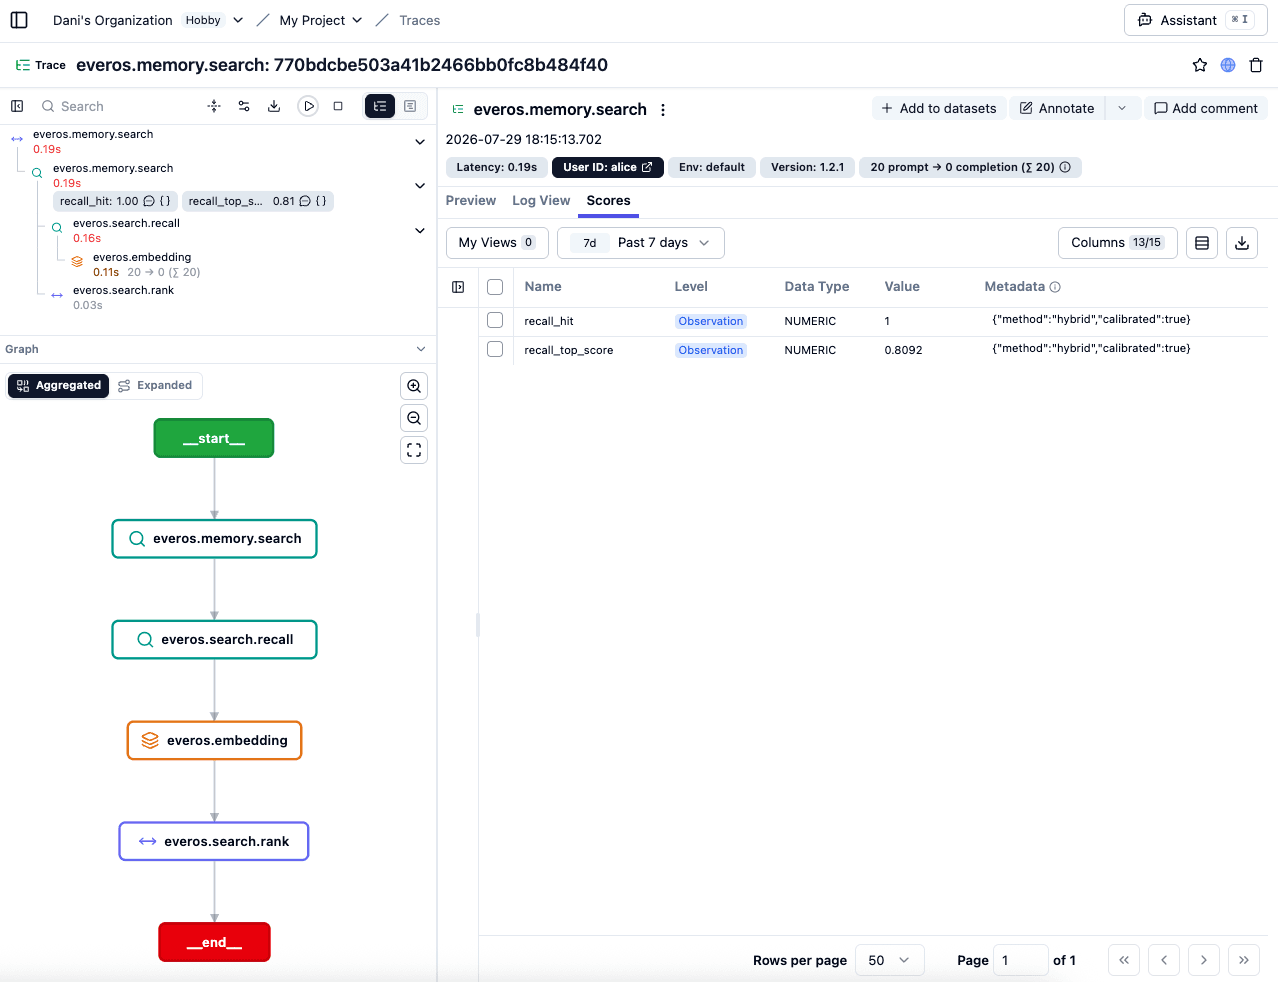Image resolution: width=1278 pixels, height=982 pixels.
Task: Toggle row height icon in scores toolbar
Action: pos(1202,243)
